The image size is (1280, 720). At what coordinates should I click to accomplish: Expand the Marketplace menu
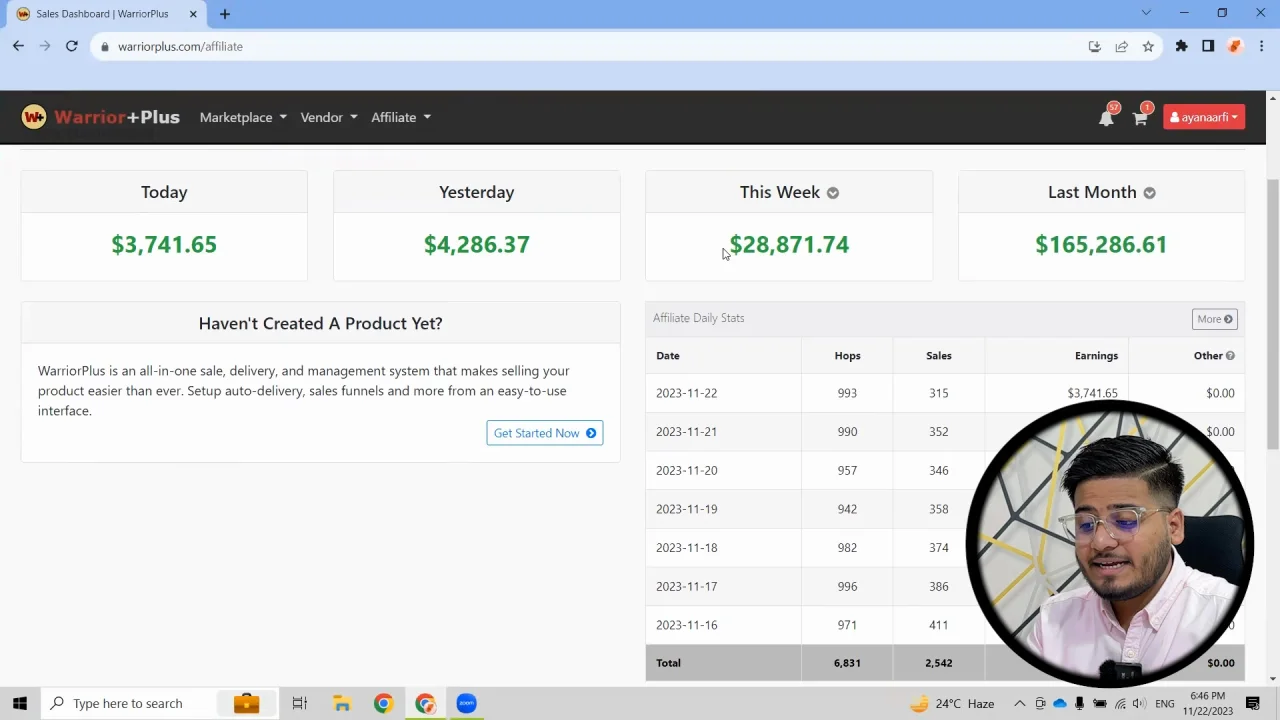(x=243, y=117)
